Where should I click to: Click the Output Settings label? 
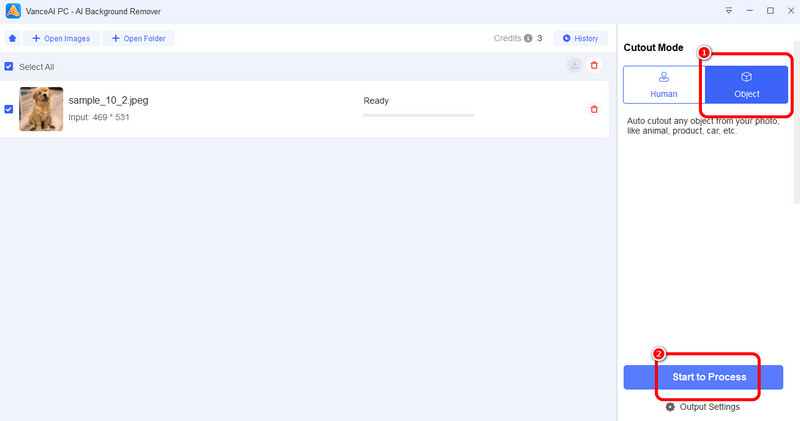click(709, 407)
